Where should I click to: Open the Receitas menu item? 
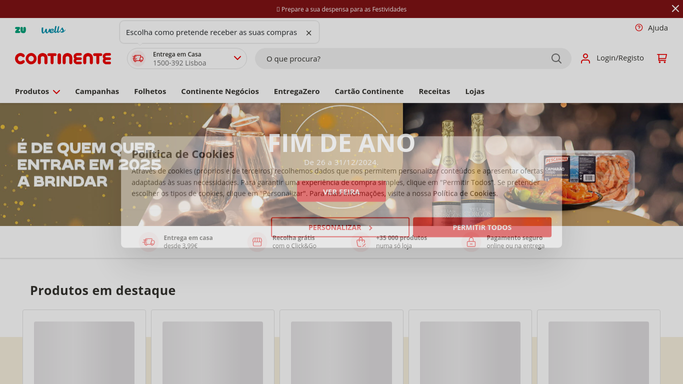coord(434,91)
